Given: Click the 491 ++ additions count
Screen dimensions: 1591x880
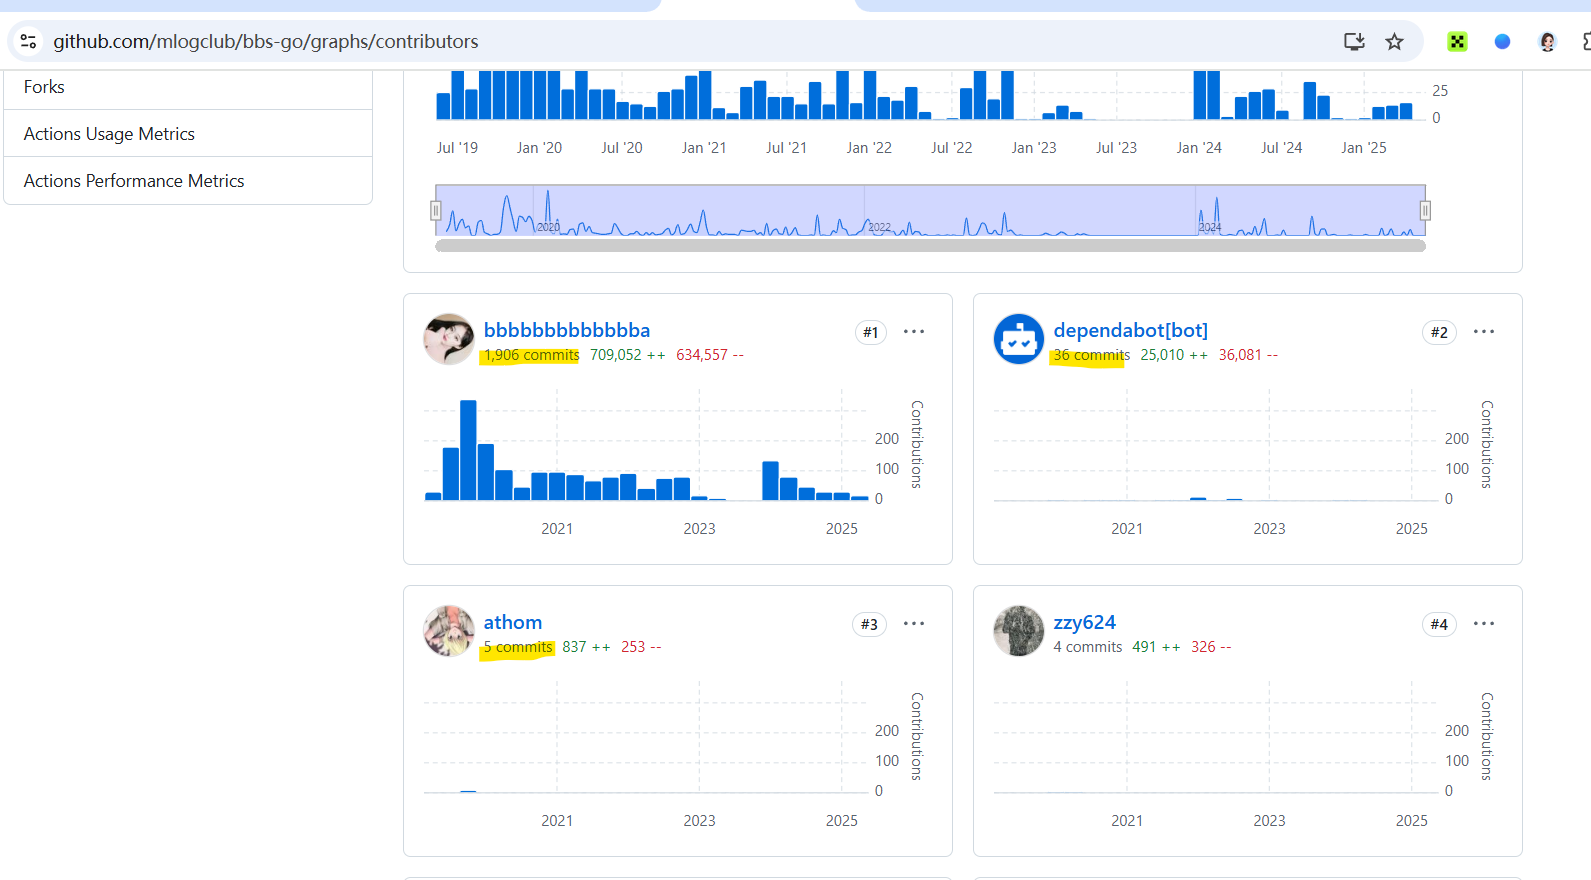Looking at the screenshot, I should (1156, 647).
